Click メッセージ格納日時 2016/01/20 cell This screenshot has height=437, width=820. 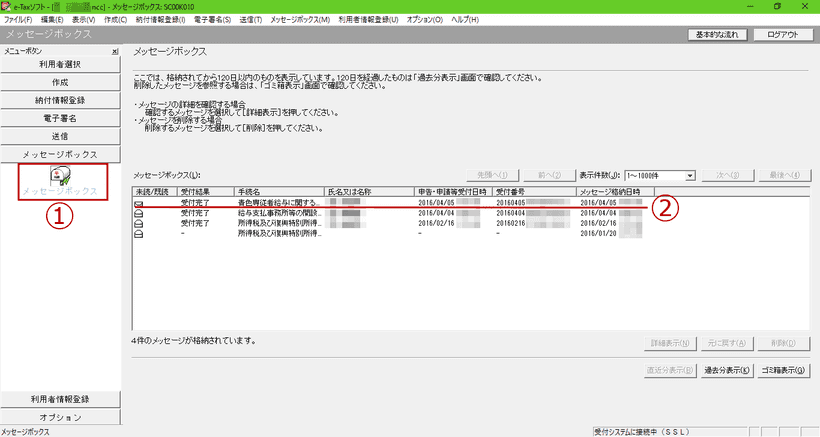(611, 234)
